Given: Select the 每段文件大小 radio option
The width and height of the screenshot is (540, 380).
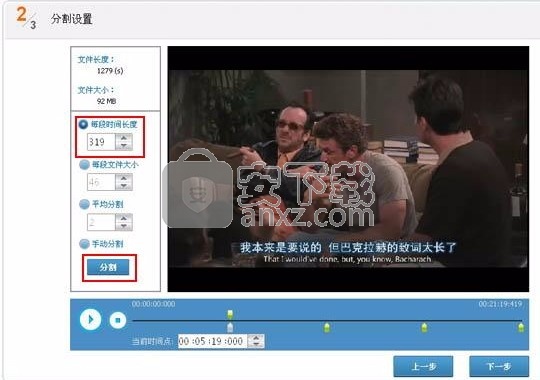Looking at the screenshot, I should click(84, 165).
